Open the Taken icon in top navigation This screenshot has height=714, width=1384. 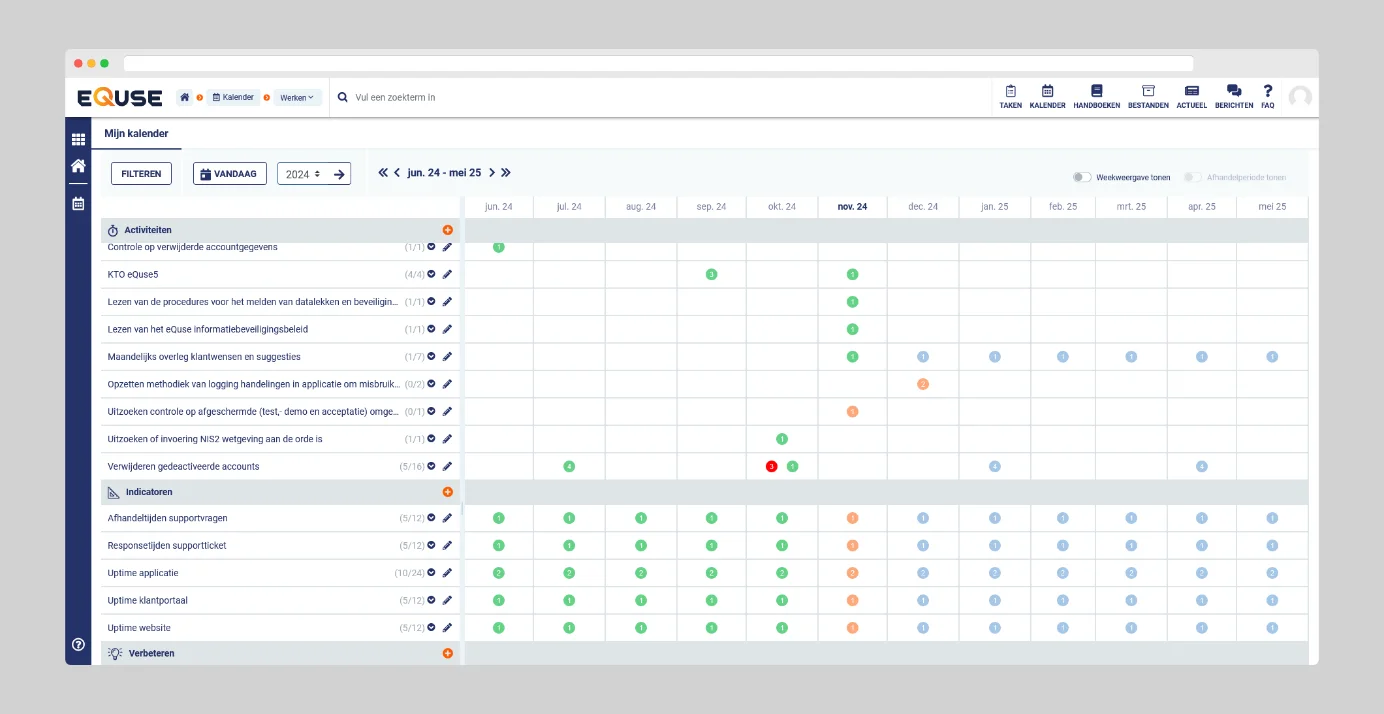[1010, 92]
